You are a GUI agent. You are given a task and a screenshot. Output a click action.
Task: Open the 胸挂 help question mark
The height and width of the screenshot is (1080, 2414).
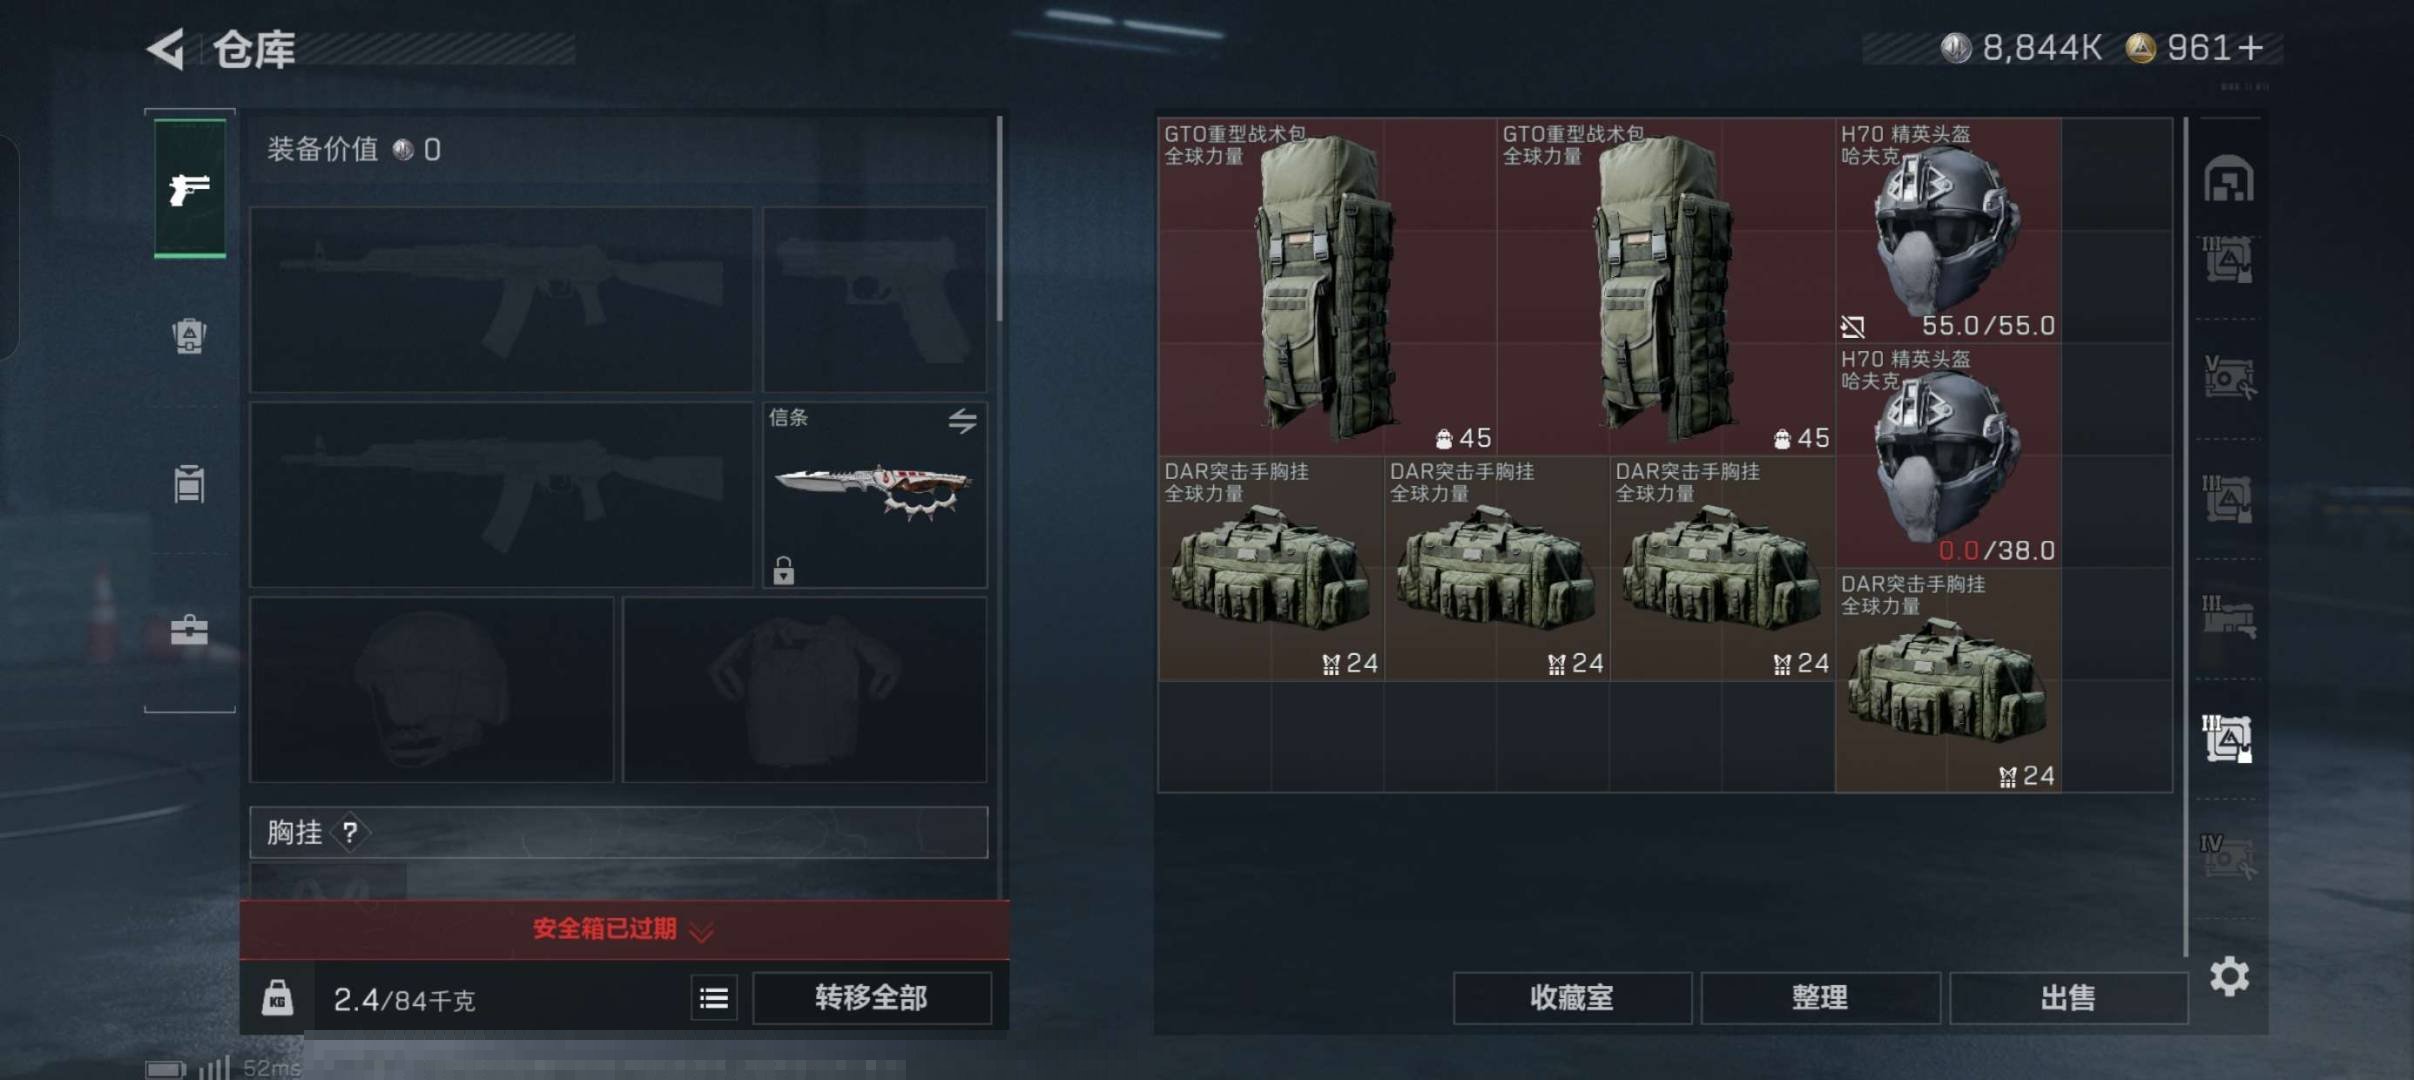[x=350, y=832]
